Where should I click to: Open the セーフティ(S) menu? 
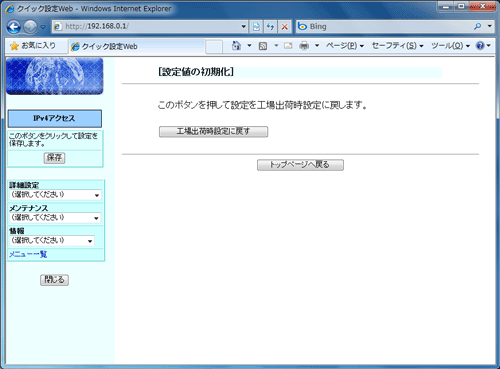pyautogui.click(x=397, y=46)
